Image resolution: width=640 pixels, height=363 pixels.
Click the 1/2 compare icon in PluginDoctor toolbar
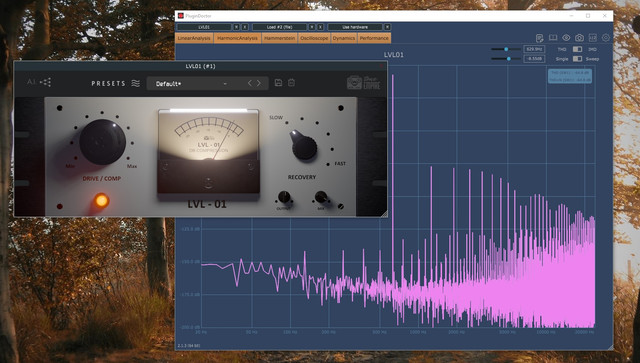pyautogui.click(x=593, y=38)
